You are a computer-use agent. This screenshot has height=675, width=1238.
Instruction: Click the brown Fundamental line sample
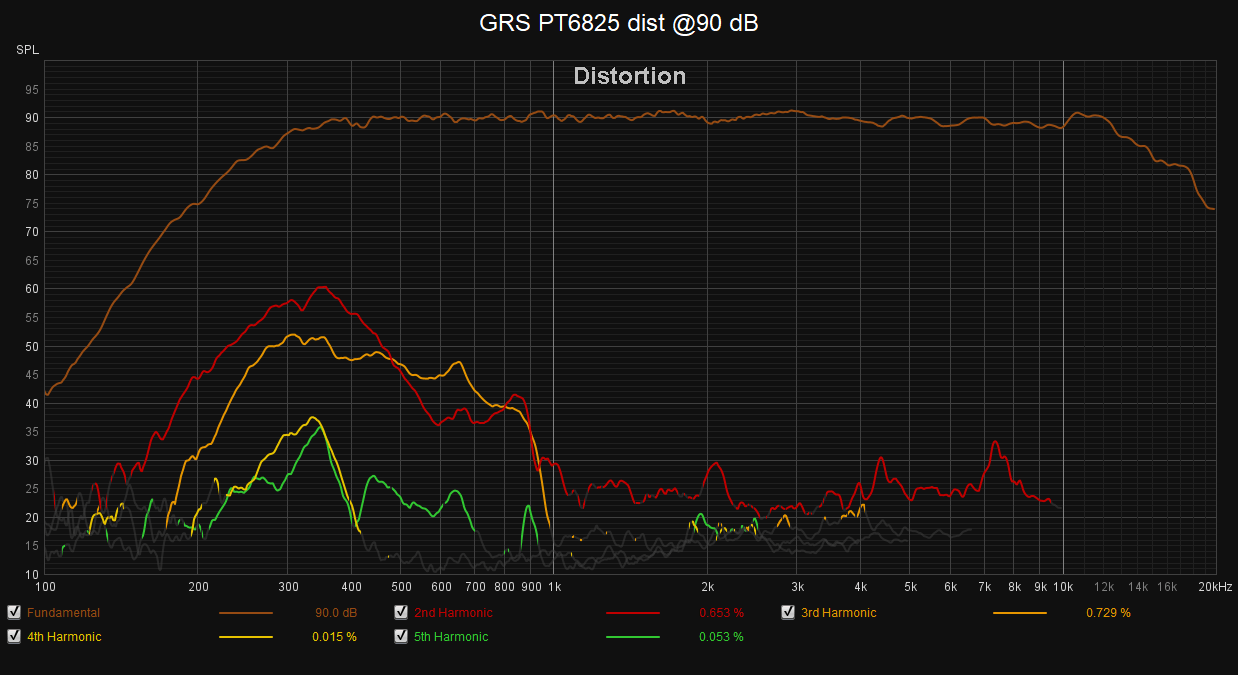point(246,613)
